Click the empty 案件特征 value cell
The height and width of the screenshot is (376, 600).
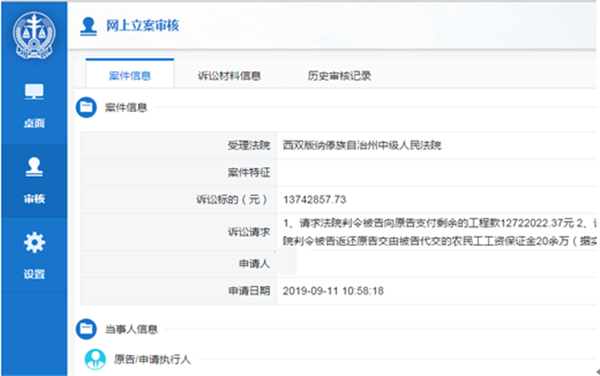pos(437,173)
